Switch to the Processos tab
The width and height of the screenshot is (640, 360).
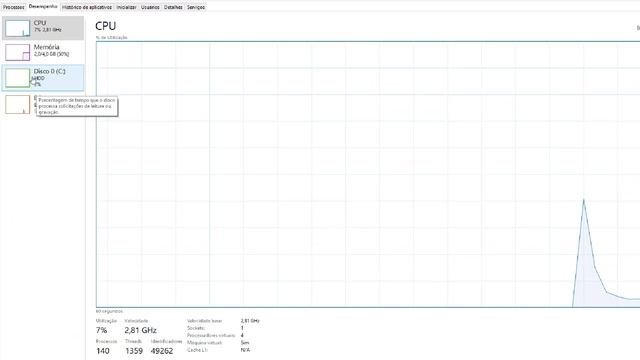click(x=13, y=7)
